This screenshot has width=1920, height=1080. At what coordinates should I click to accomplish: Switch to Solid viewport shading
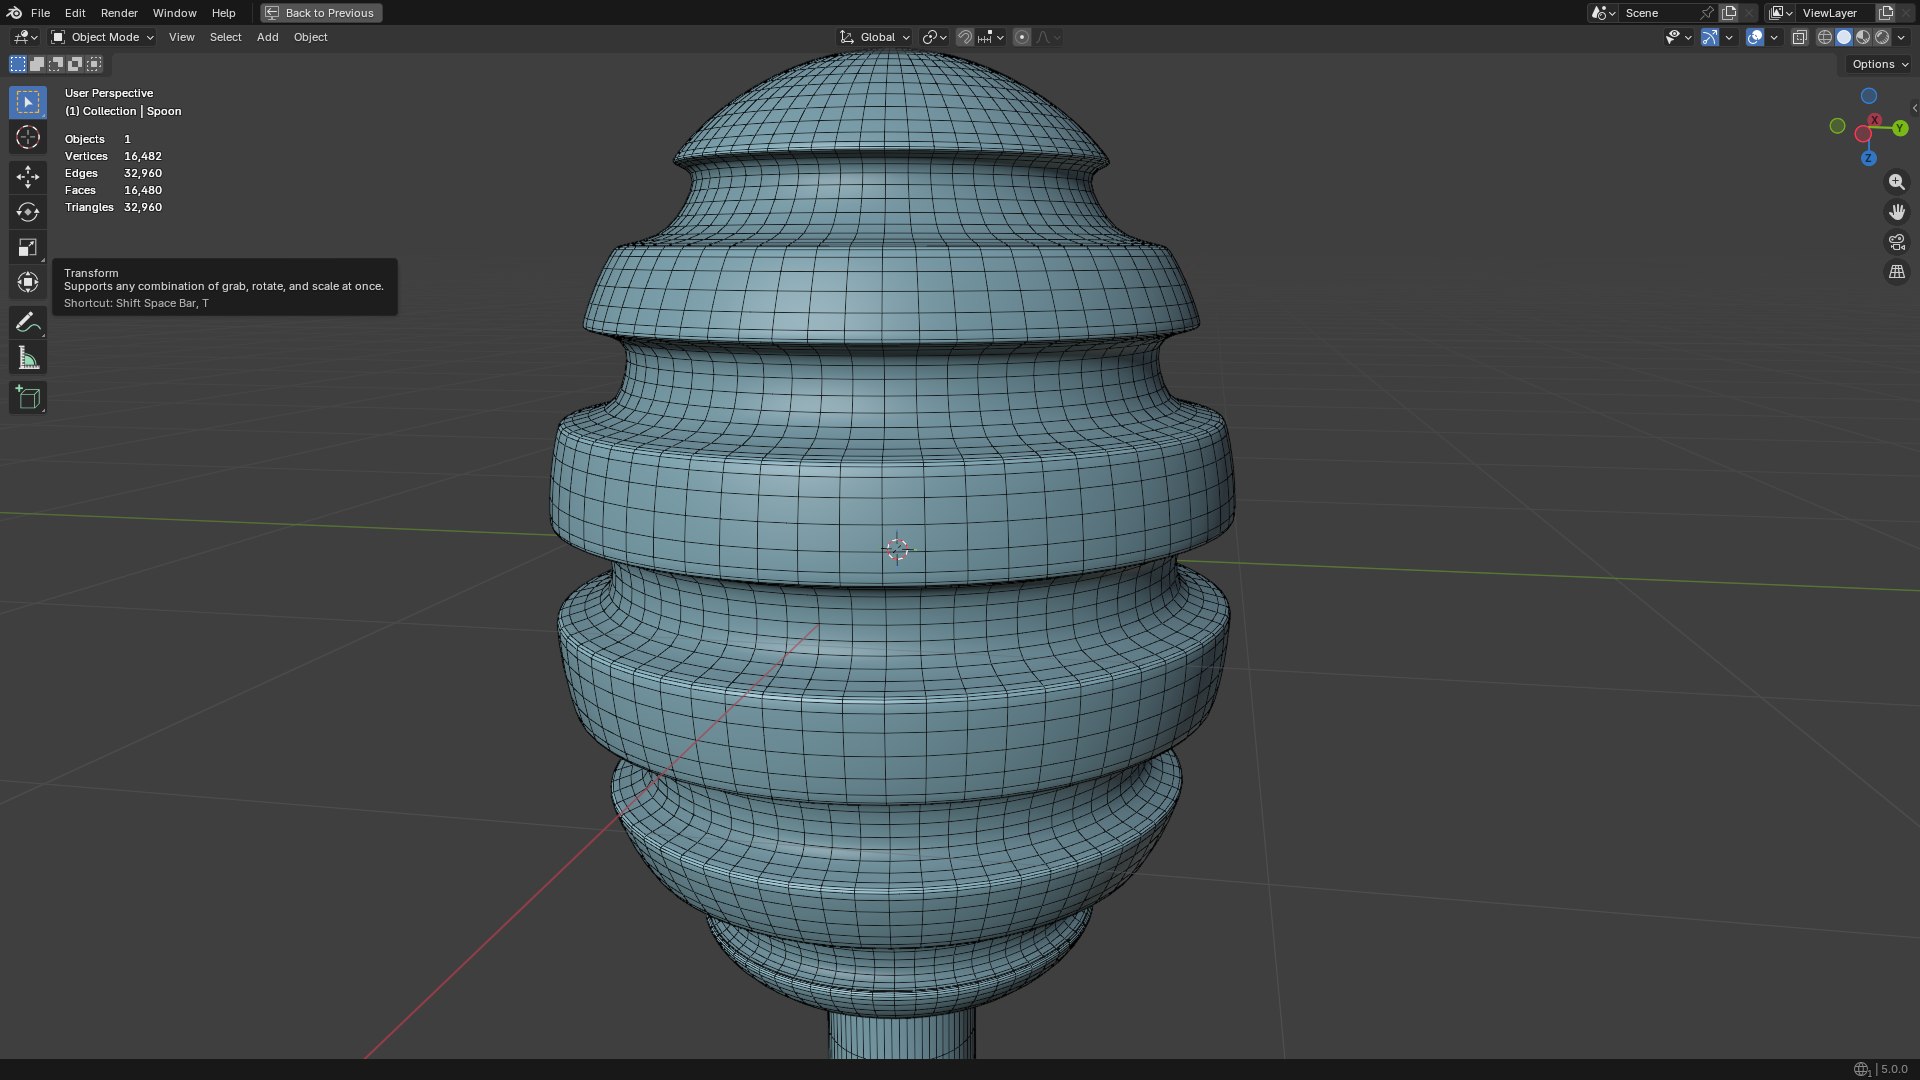(x=1844, y=37)
